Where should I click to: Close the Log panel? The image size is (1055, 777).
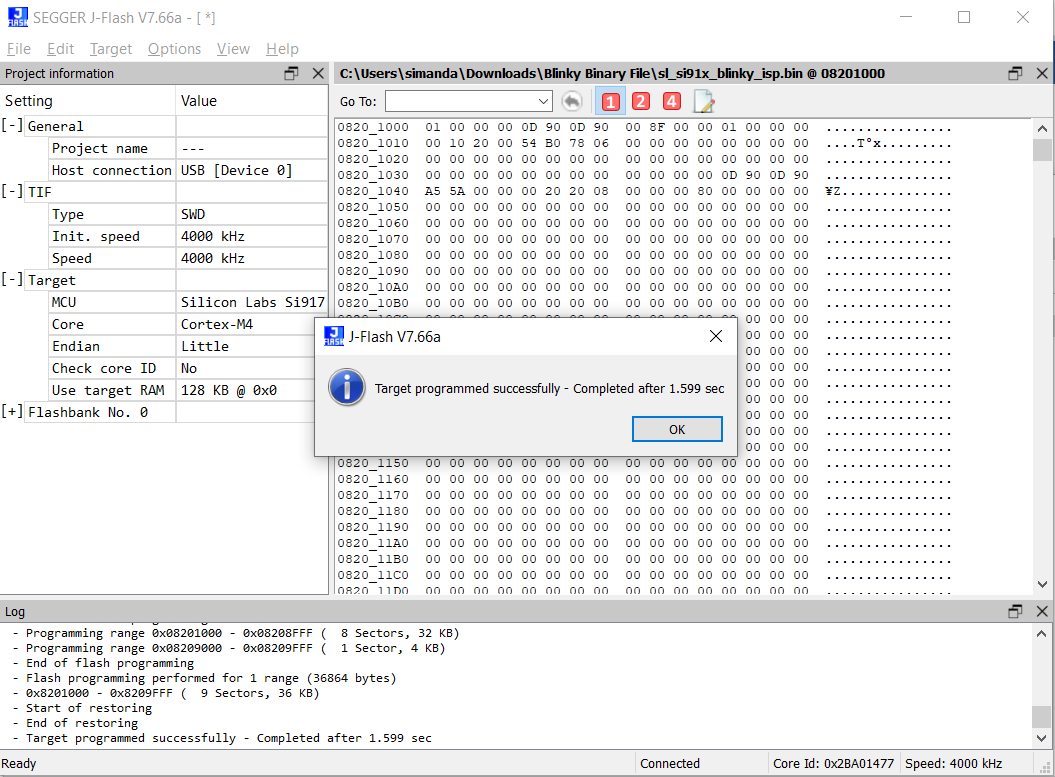point(1042,611)
